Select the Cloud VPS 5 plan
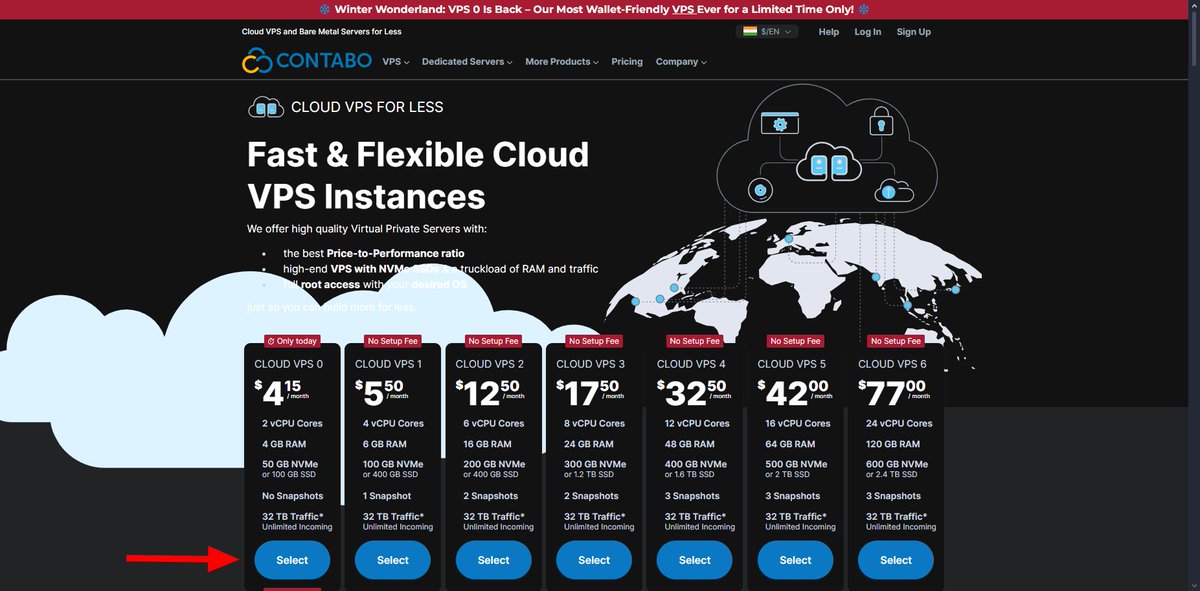Image resolution: width=1200 pixels, height=591 pixels. (x=796, y=560)
